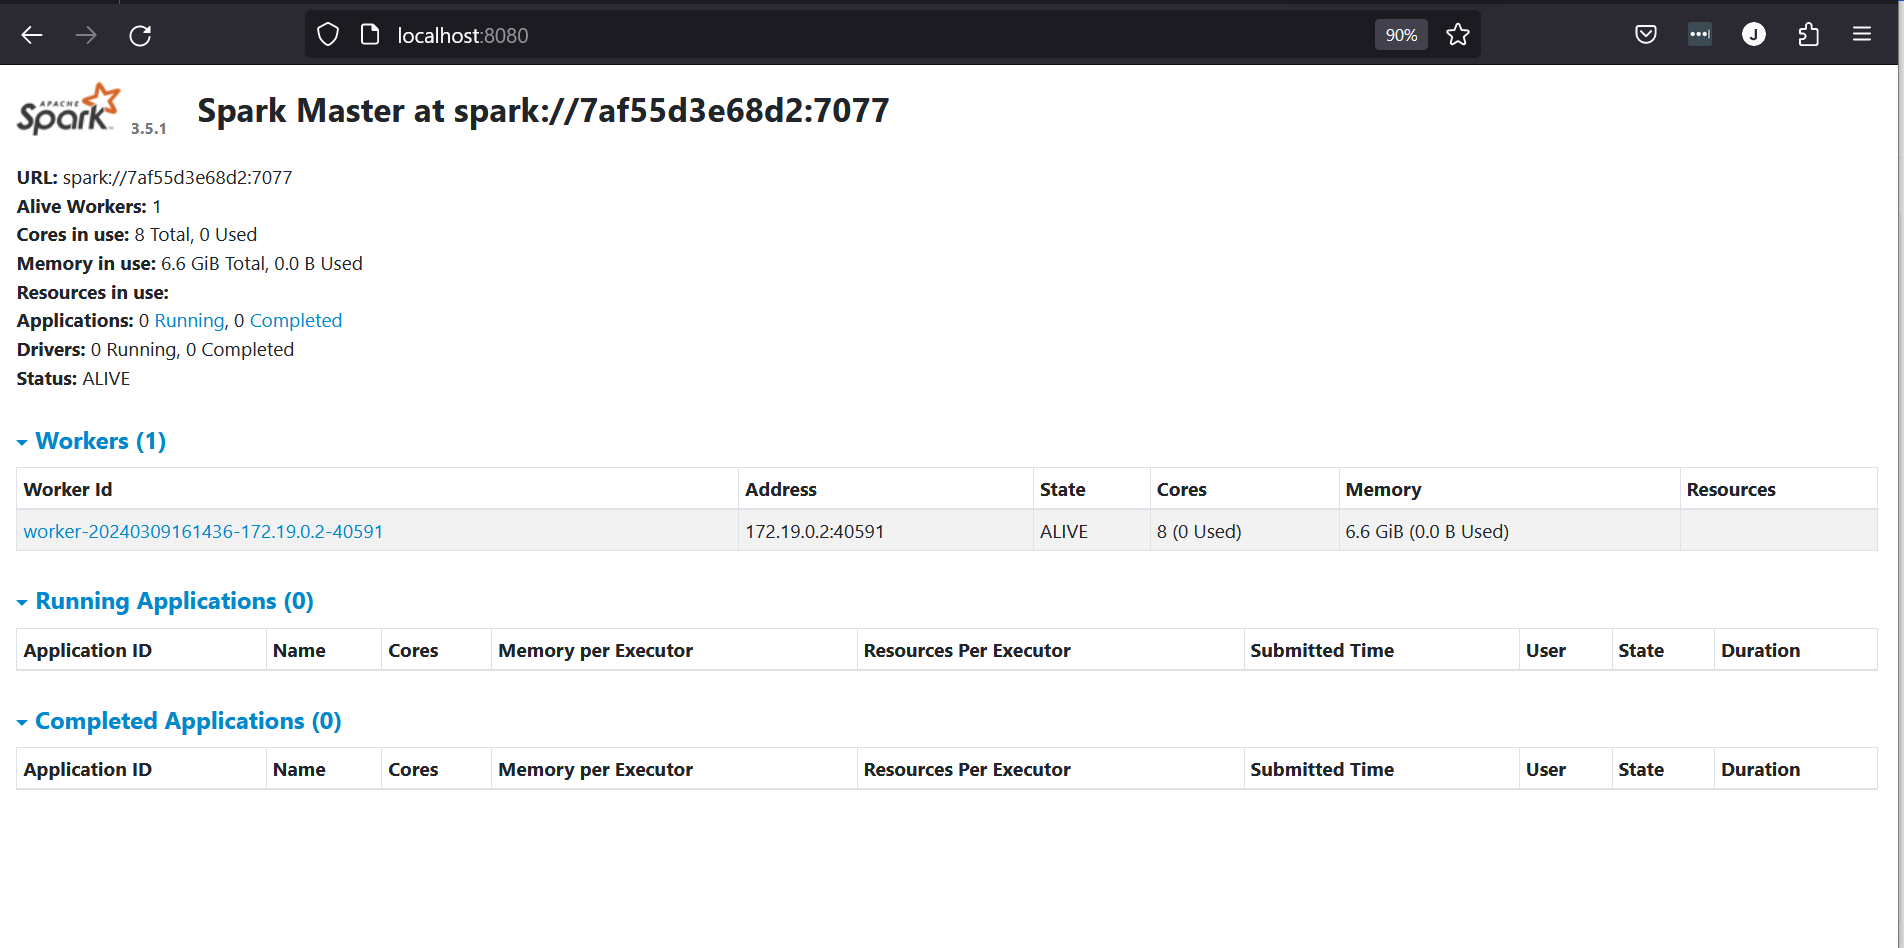Open the Running applications link
Viewport: 1904px width, 948px height.
[x=189, y=321]
